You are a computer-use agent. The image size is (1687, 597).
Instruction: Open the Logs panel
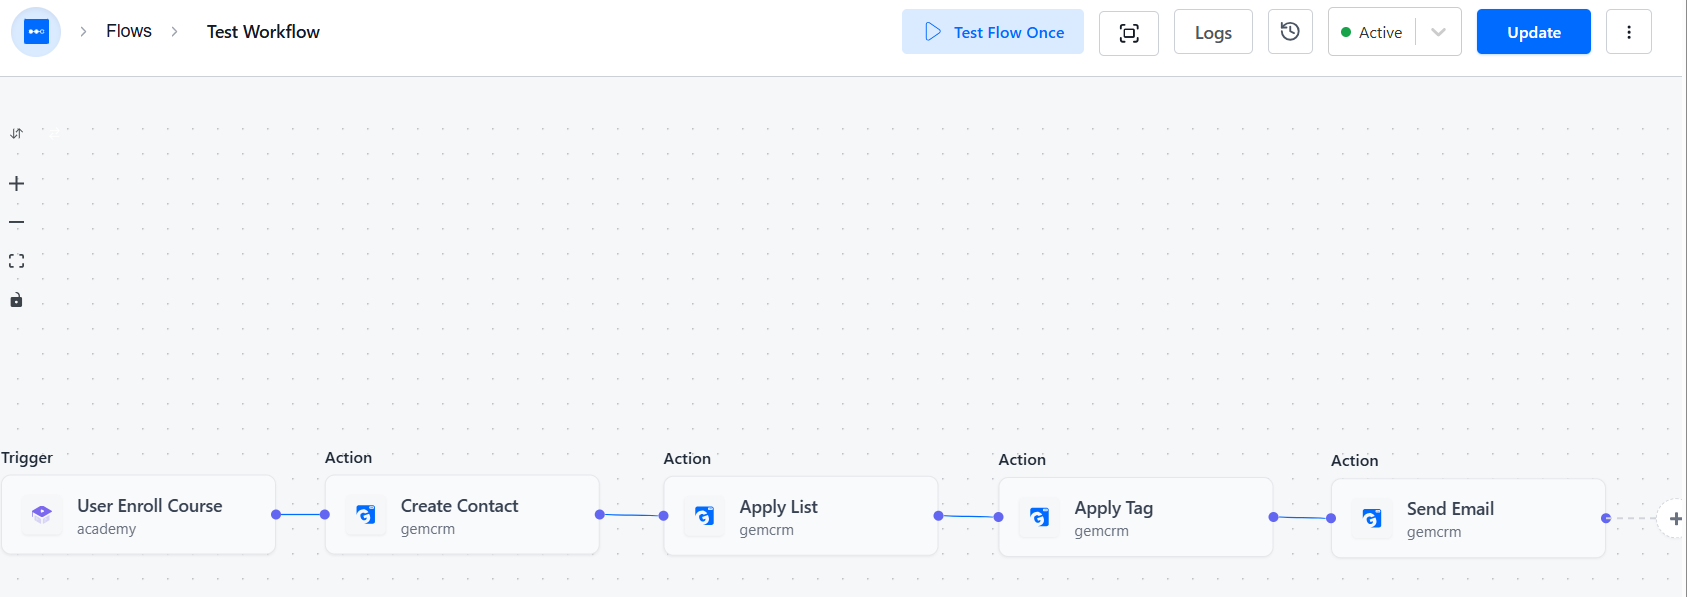[1213, 33]
